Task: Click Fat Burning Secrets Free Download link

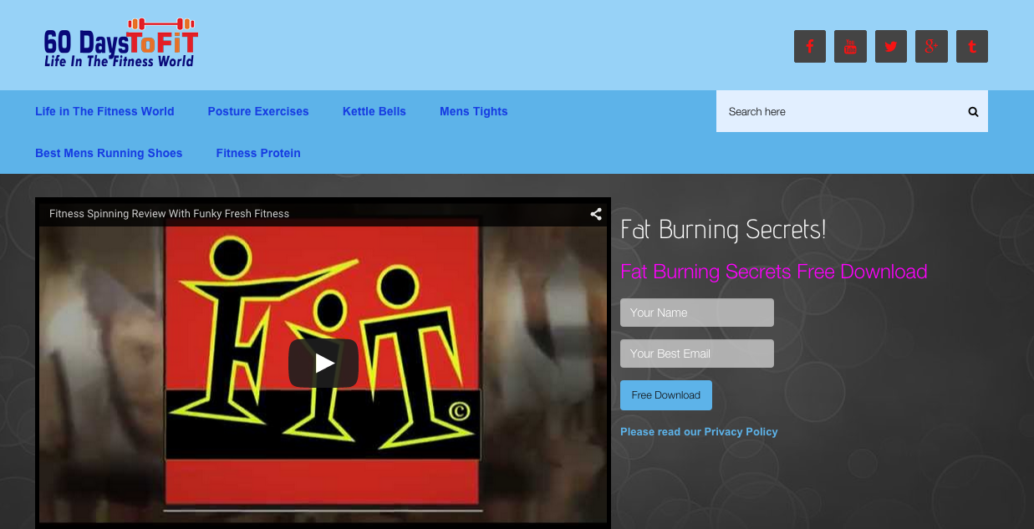Action: point(774,271)
